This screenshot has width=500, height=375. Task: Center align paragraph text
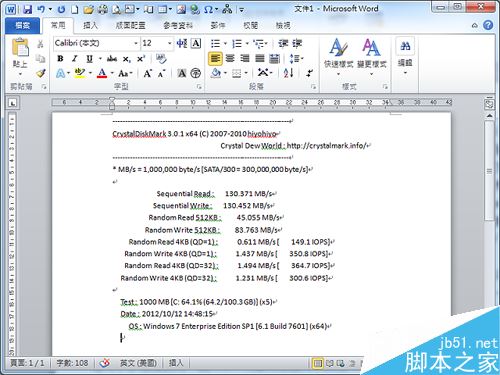[x=230, y=59]
